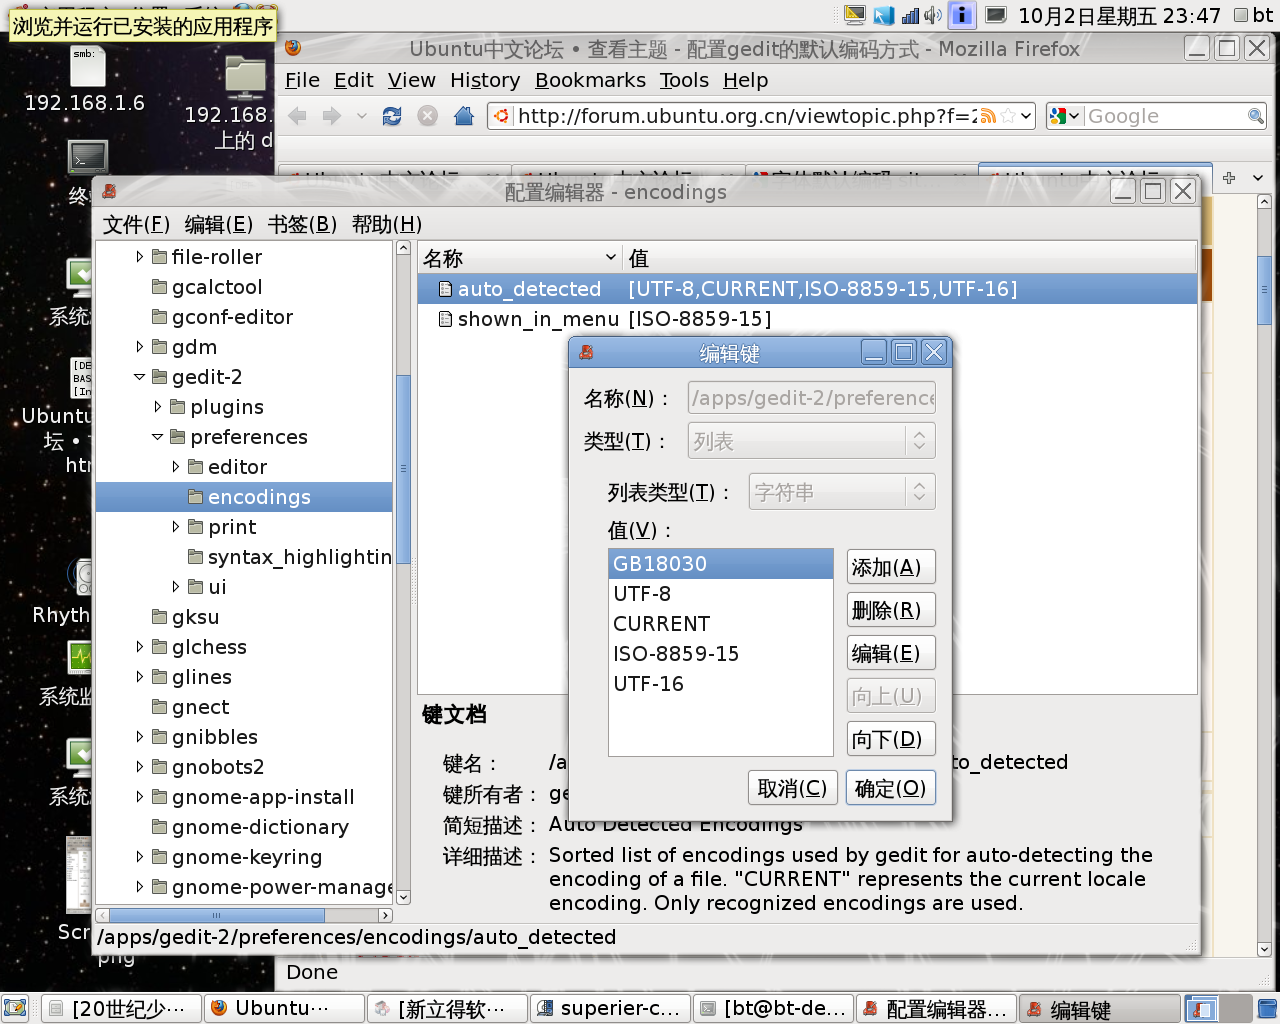Select syntax_highlighting tree folder

[291, 557]
